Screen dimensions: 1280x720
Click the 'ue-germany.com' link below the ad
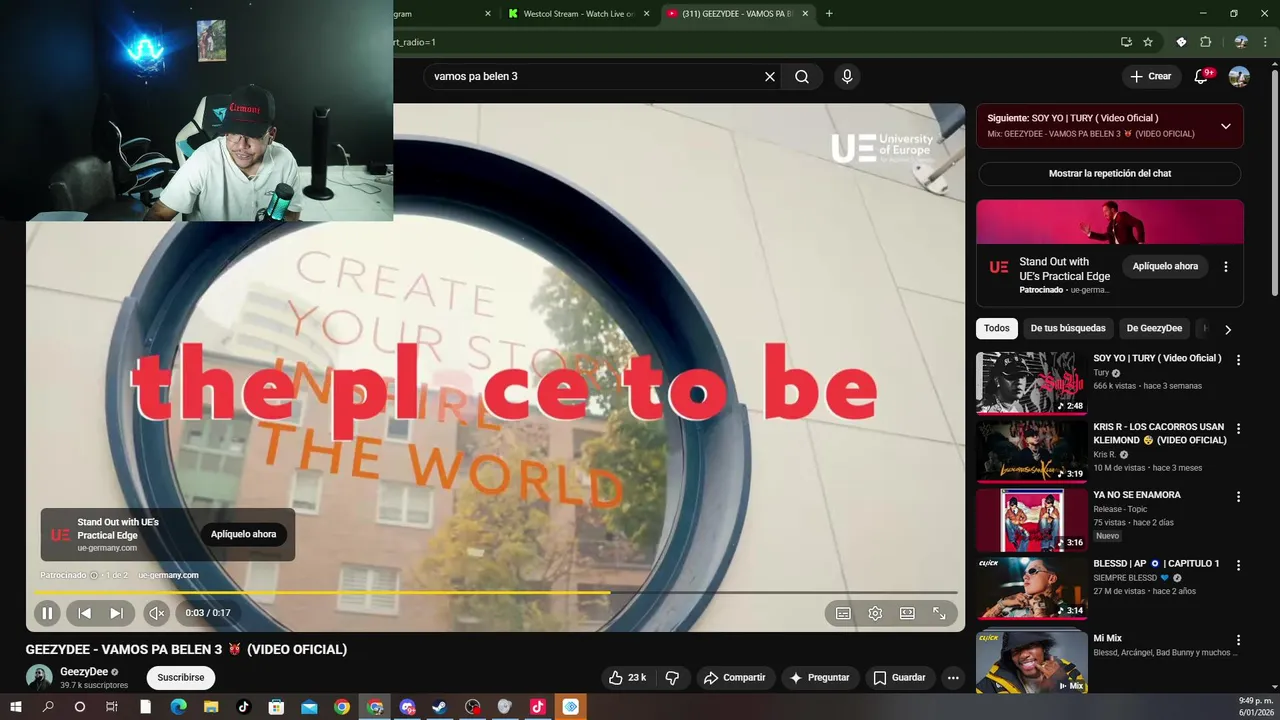(x=168, y=575)
